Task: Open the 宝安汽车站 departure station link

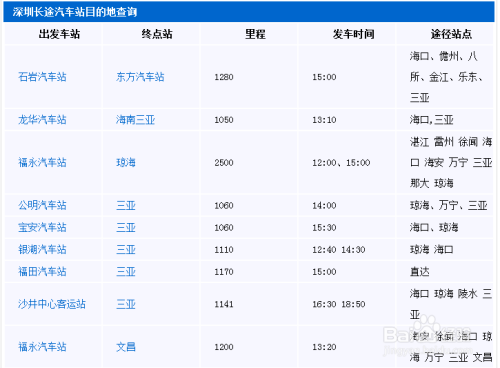Action: pyautogui.click(x=42, y=227)
